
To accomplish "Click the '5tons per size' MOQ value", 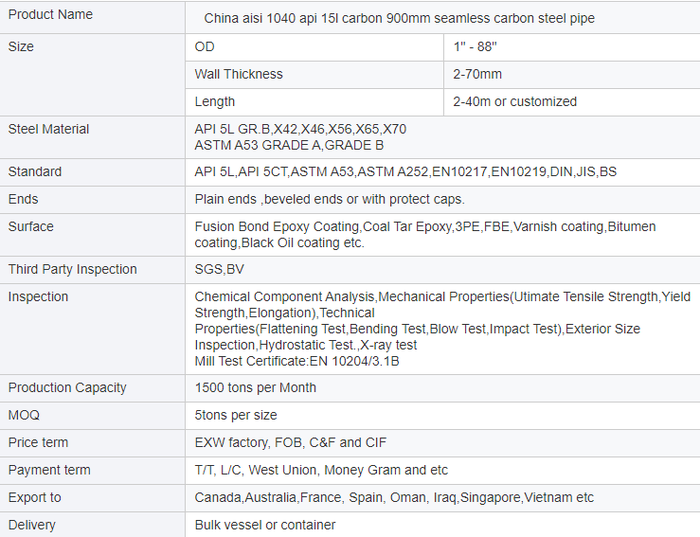I will coord(235,415).
